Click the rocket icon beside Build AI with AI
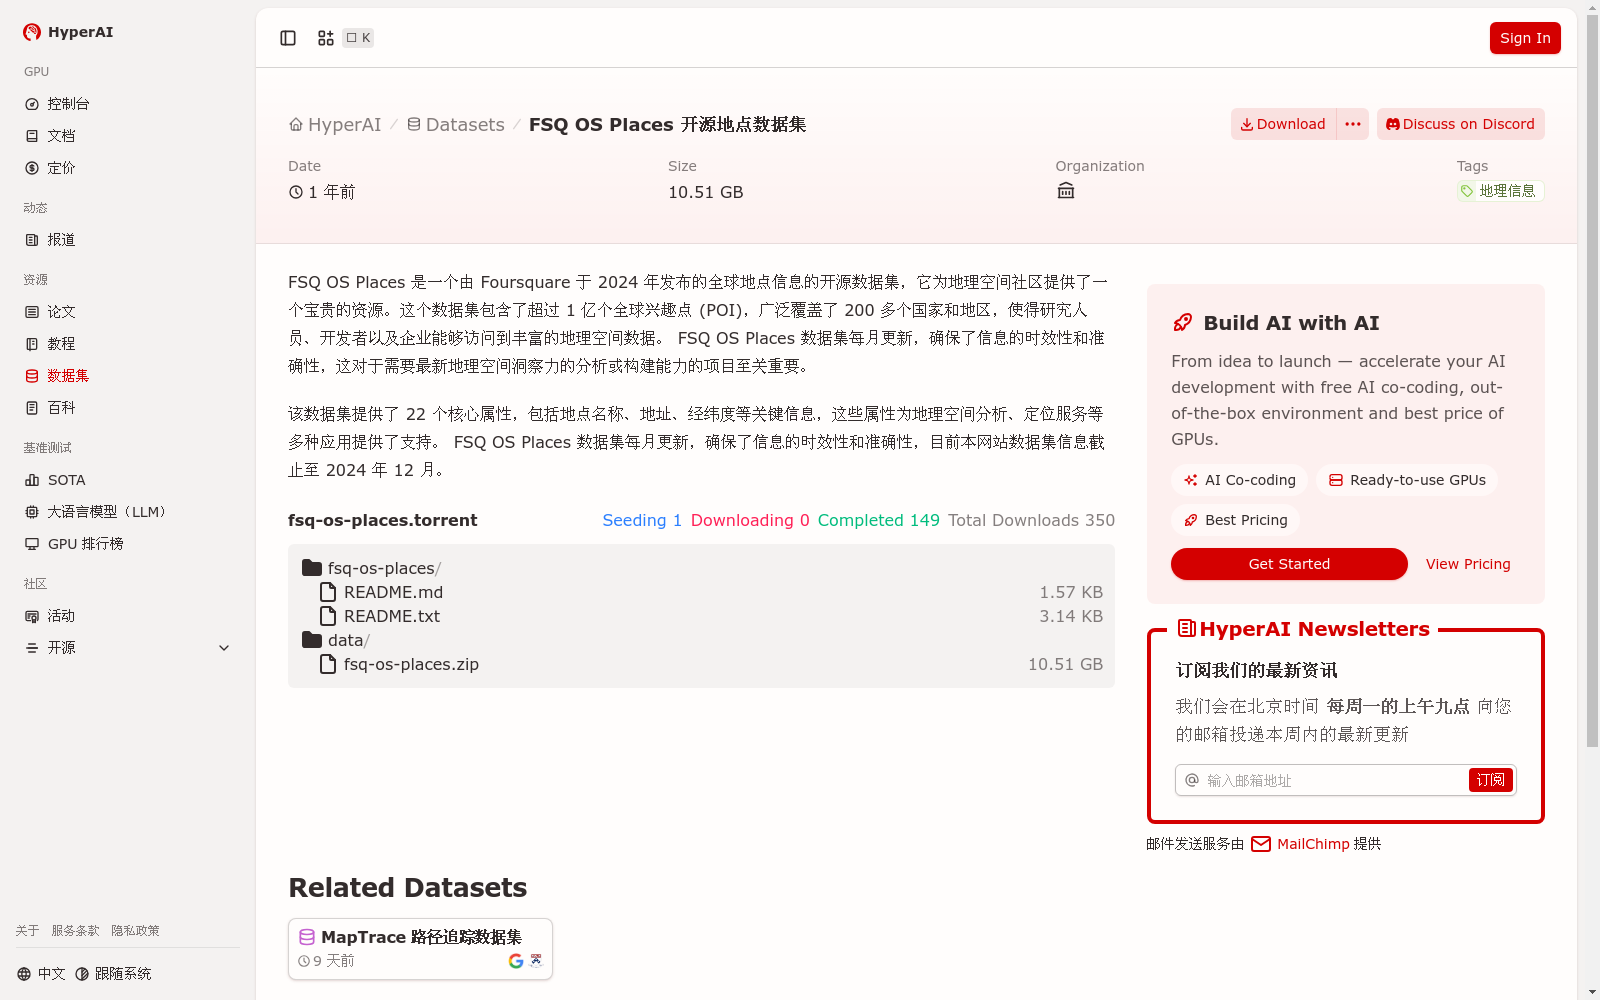This screenshot has height=1000, width=1600. click(1183, 323)
